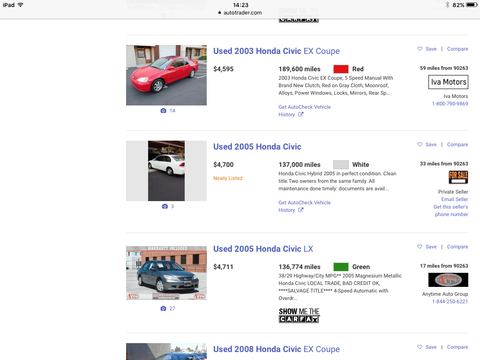Click external link icon on white Civic's AutoCheck

click(301, 210)
